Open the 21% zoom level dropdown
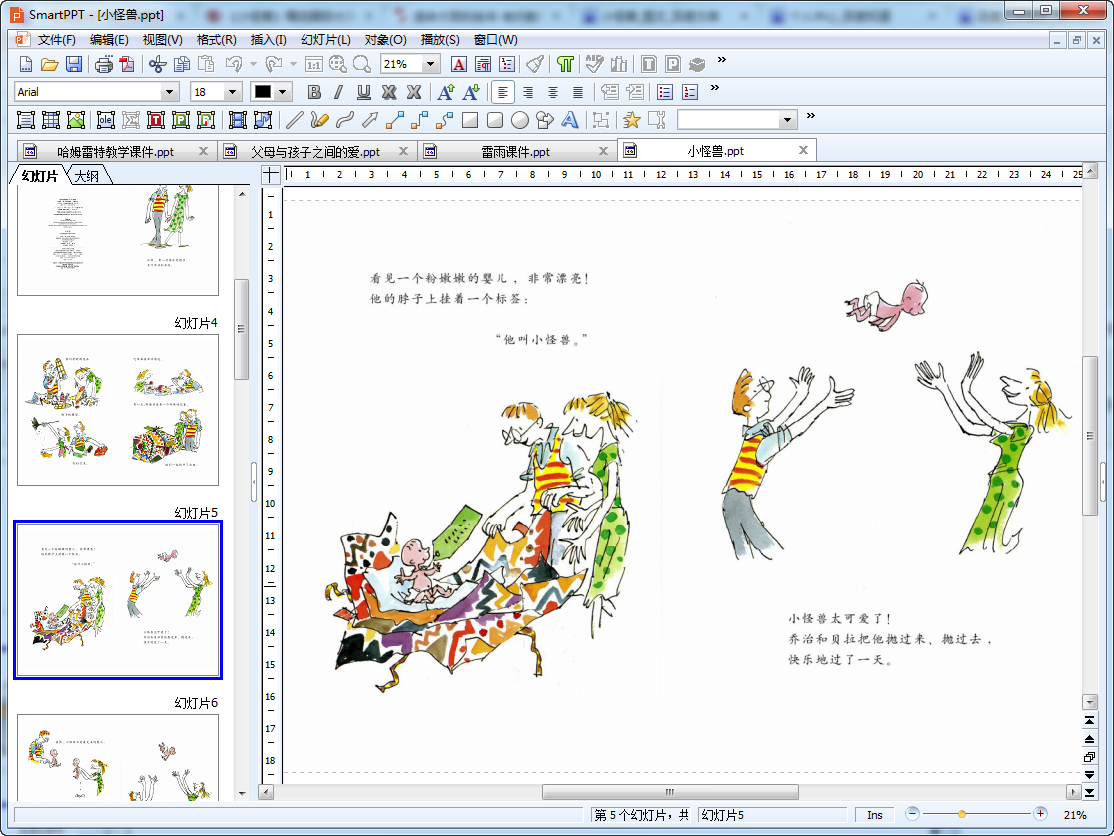Viewport: 1114px width, 836px height. point(430,65)
